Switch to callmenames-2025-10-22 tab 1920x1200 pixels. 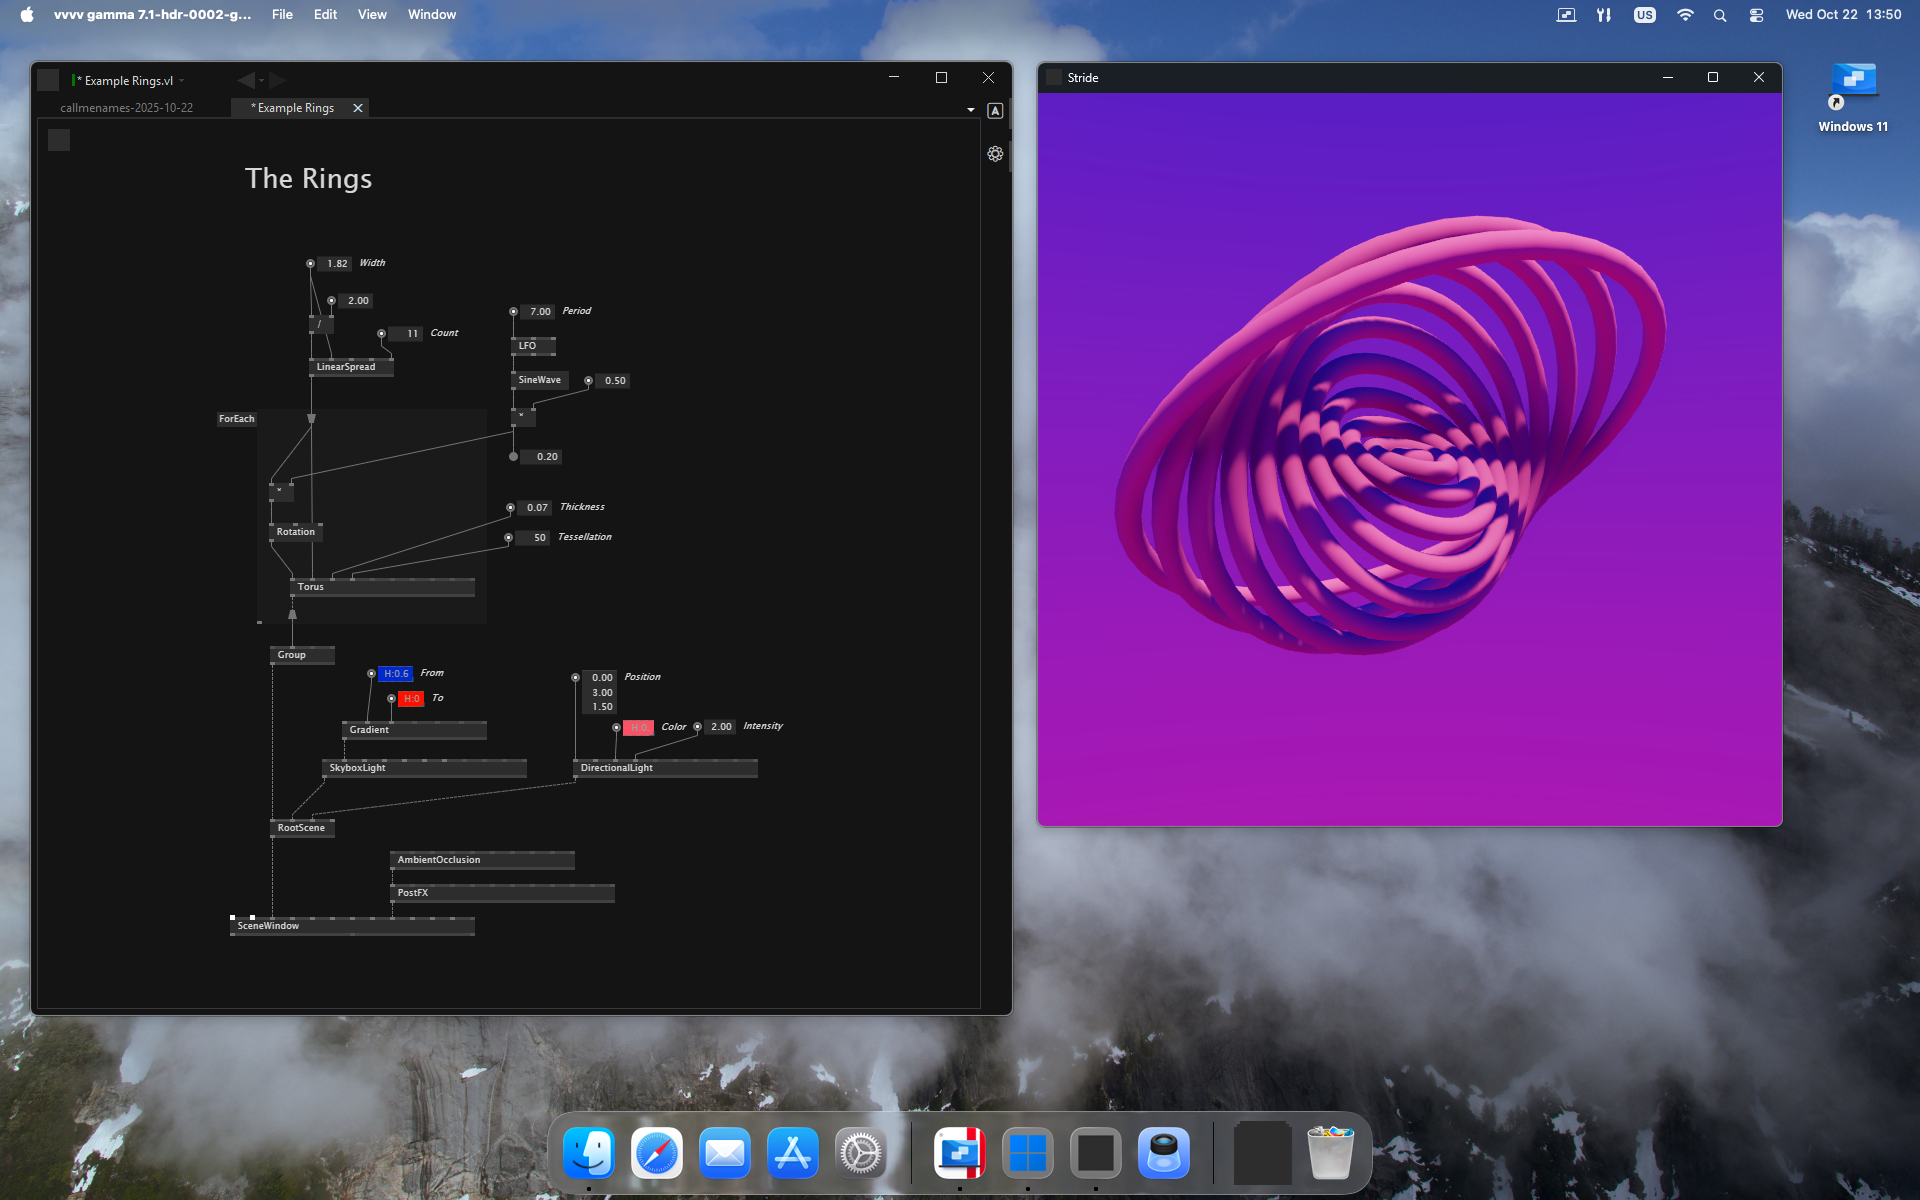coord(127,108)
